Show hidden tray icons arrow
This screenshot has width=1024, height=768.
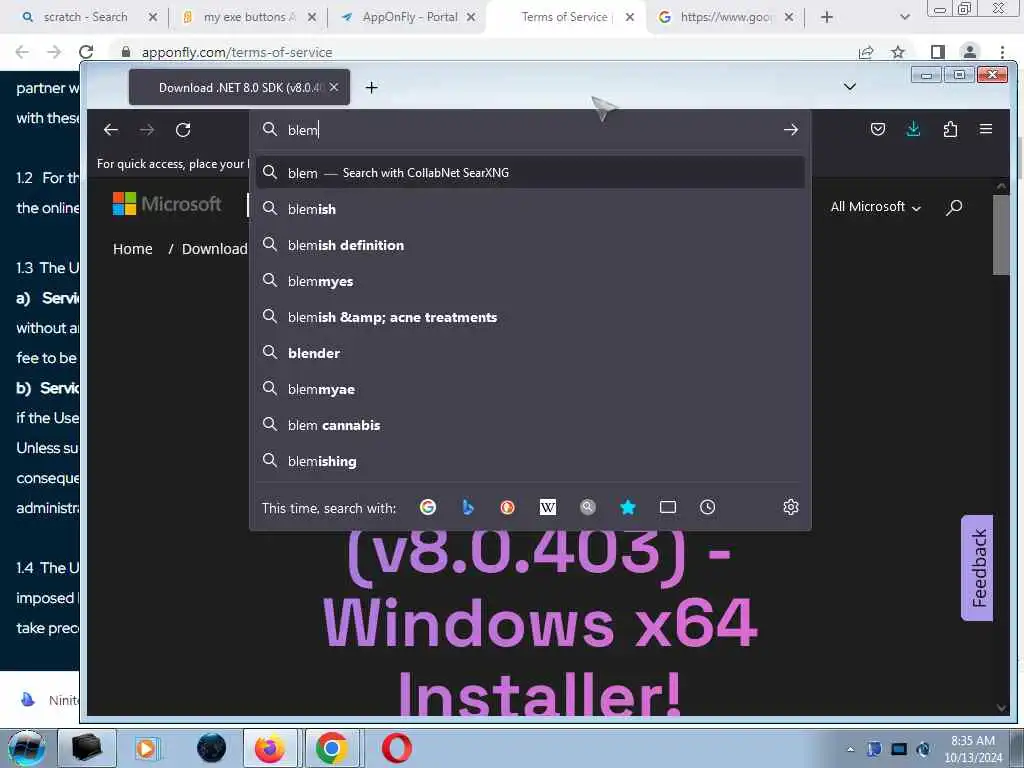coord(850,749)
